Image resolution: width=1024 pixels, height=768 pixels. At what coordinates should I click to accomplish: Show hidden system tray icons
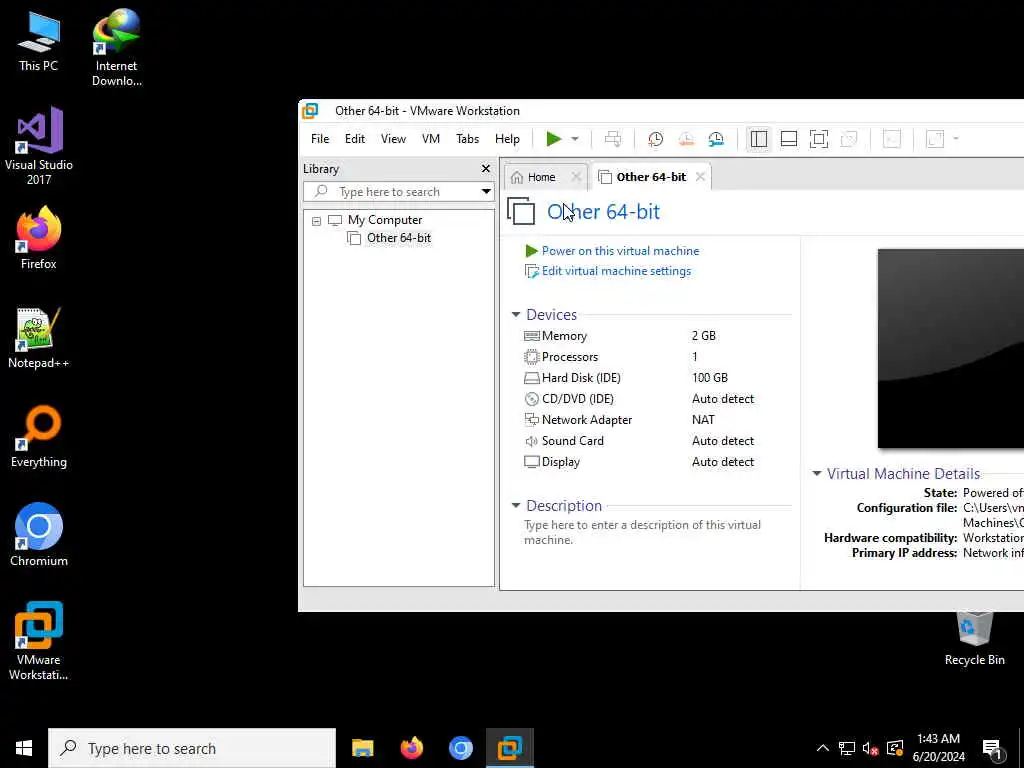point(822,748)
